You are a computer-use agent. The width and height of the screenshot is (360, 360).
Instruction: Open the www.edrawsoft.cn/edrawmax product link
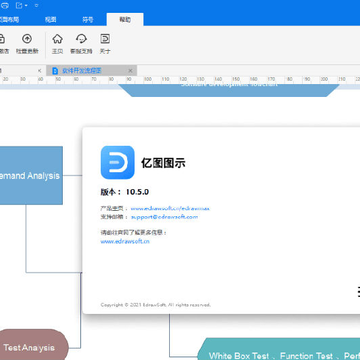(170, 208)
